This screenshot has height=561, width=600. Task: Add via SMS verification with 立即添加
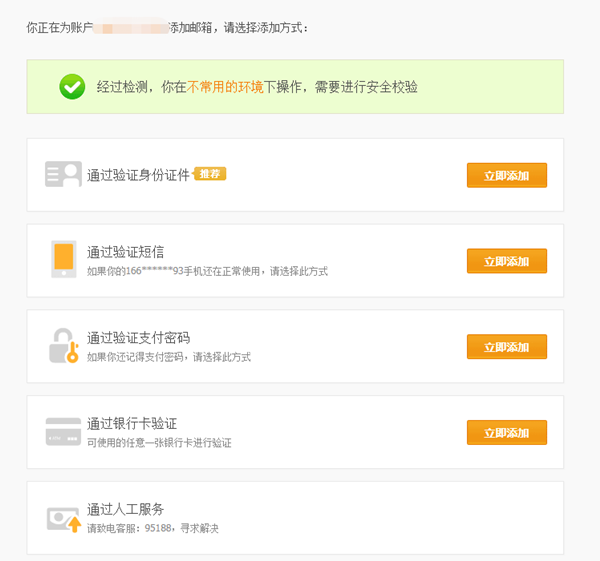coord(507,261)
